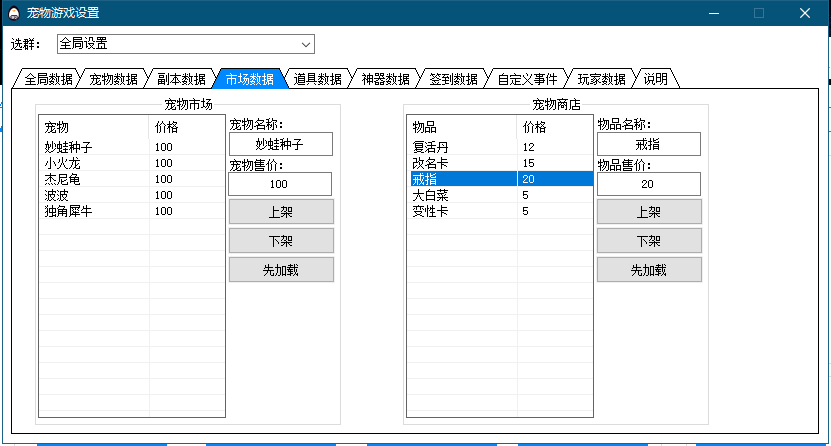Select 小火龙 in the pet list

click(x=62, y=163)
